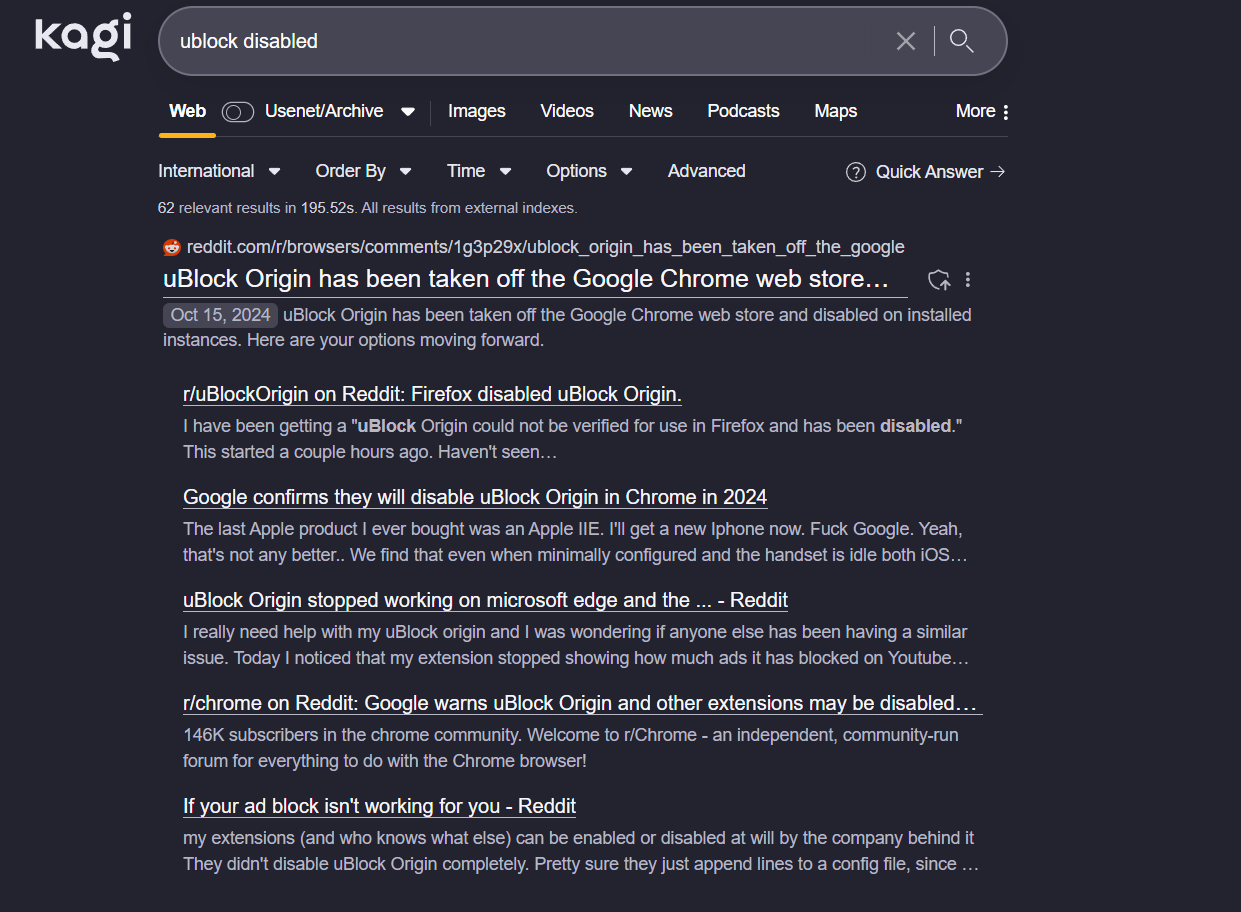This screenshot has height=912, width=1241.
Task: Toggle the Usenet/Archive switch
Action: point(238,112)
